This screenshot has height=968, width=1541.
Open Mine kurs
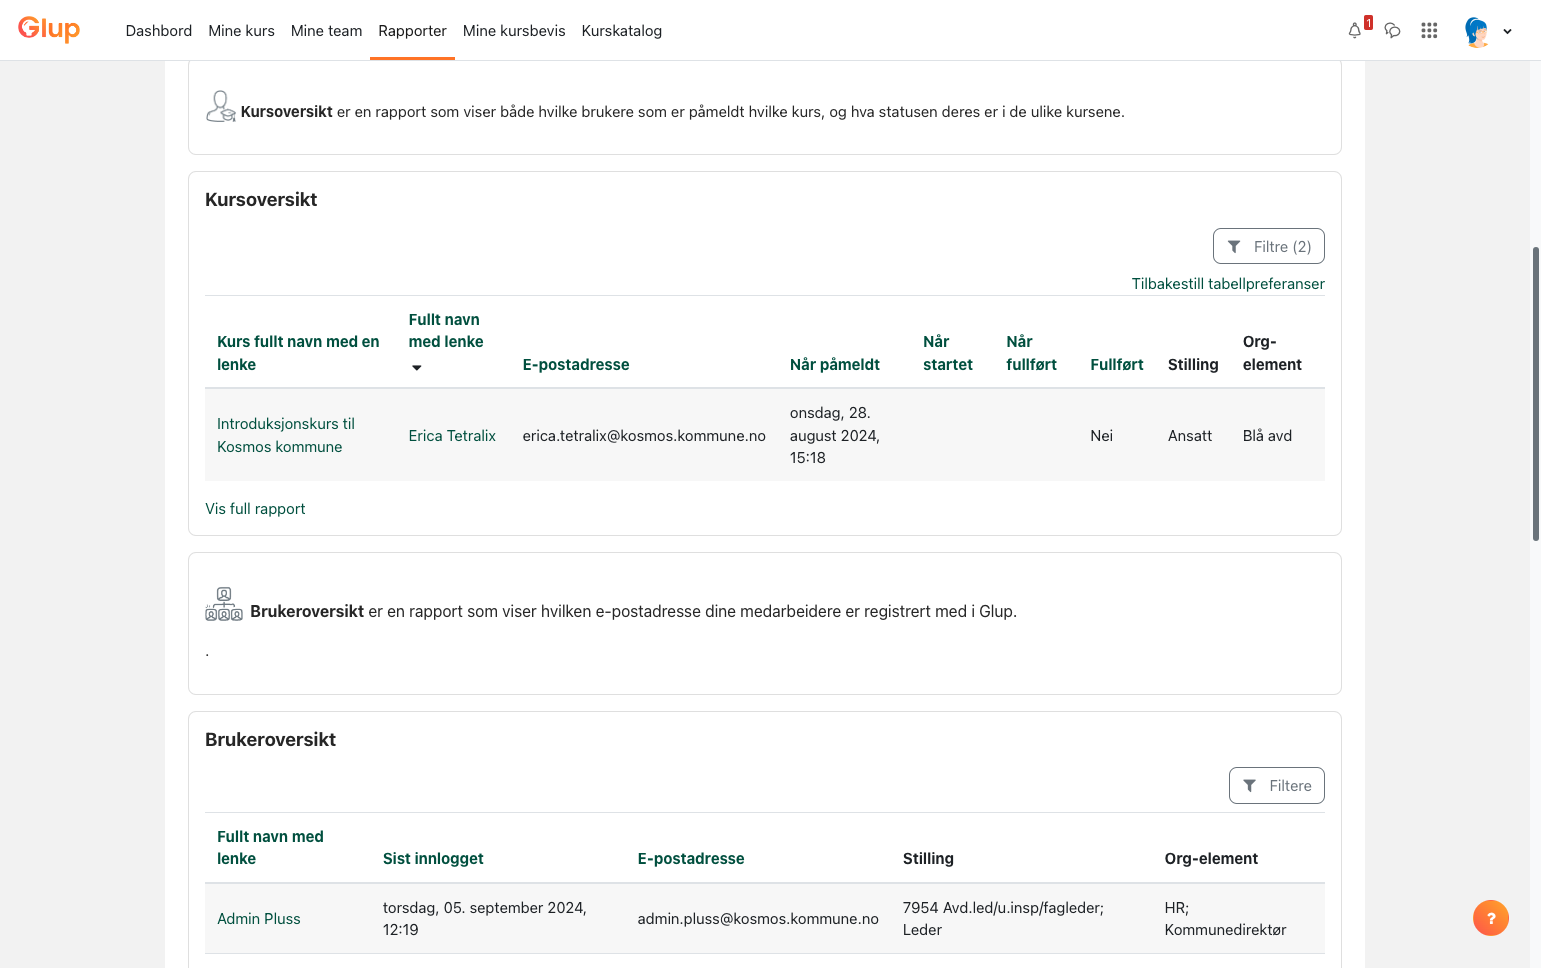pos(241,30)
